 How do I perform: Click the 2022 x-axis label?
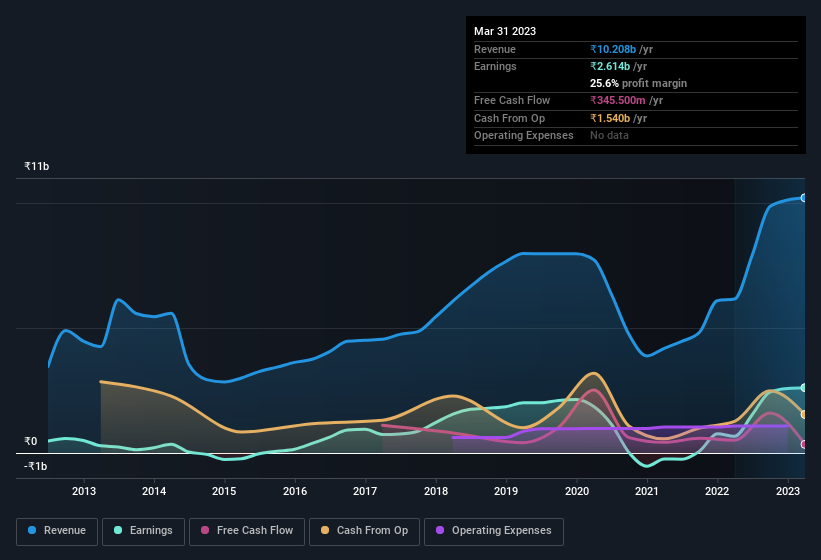[717, 491]
